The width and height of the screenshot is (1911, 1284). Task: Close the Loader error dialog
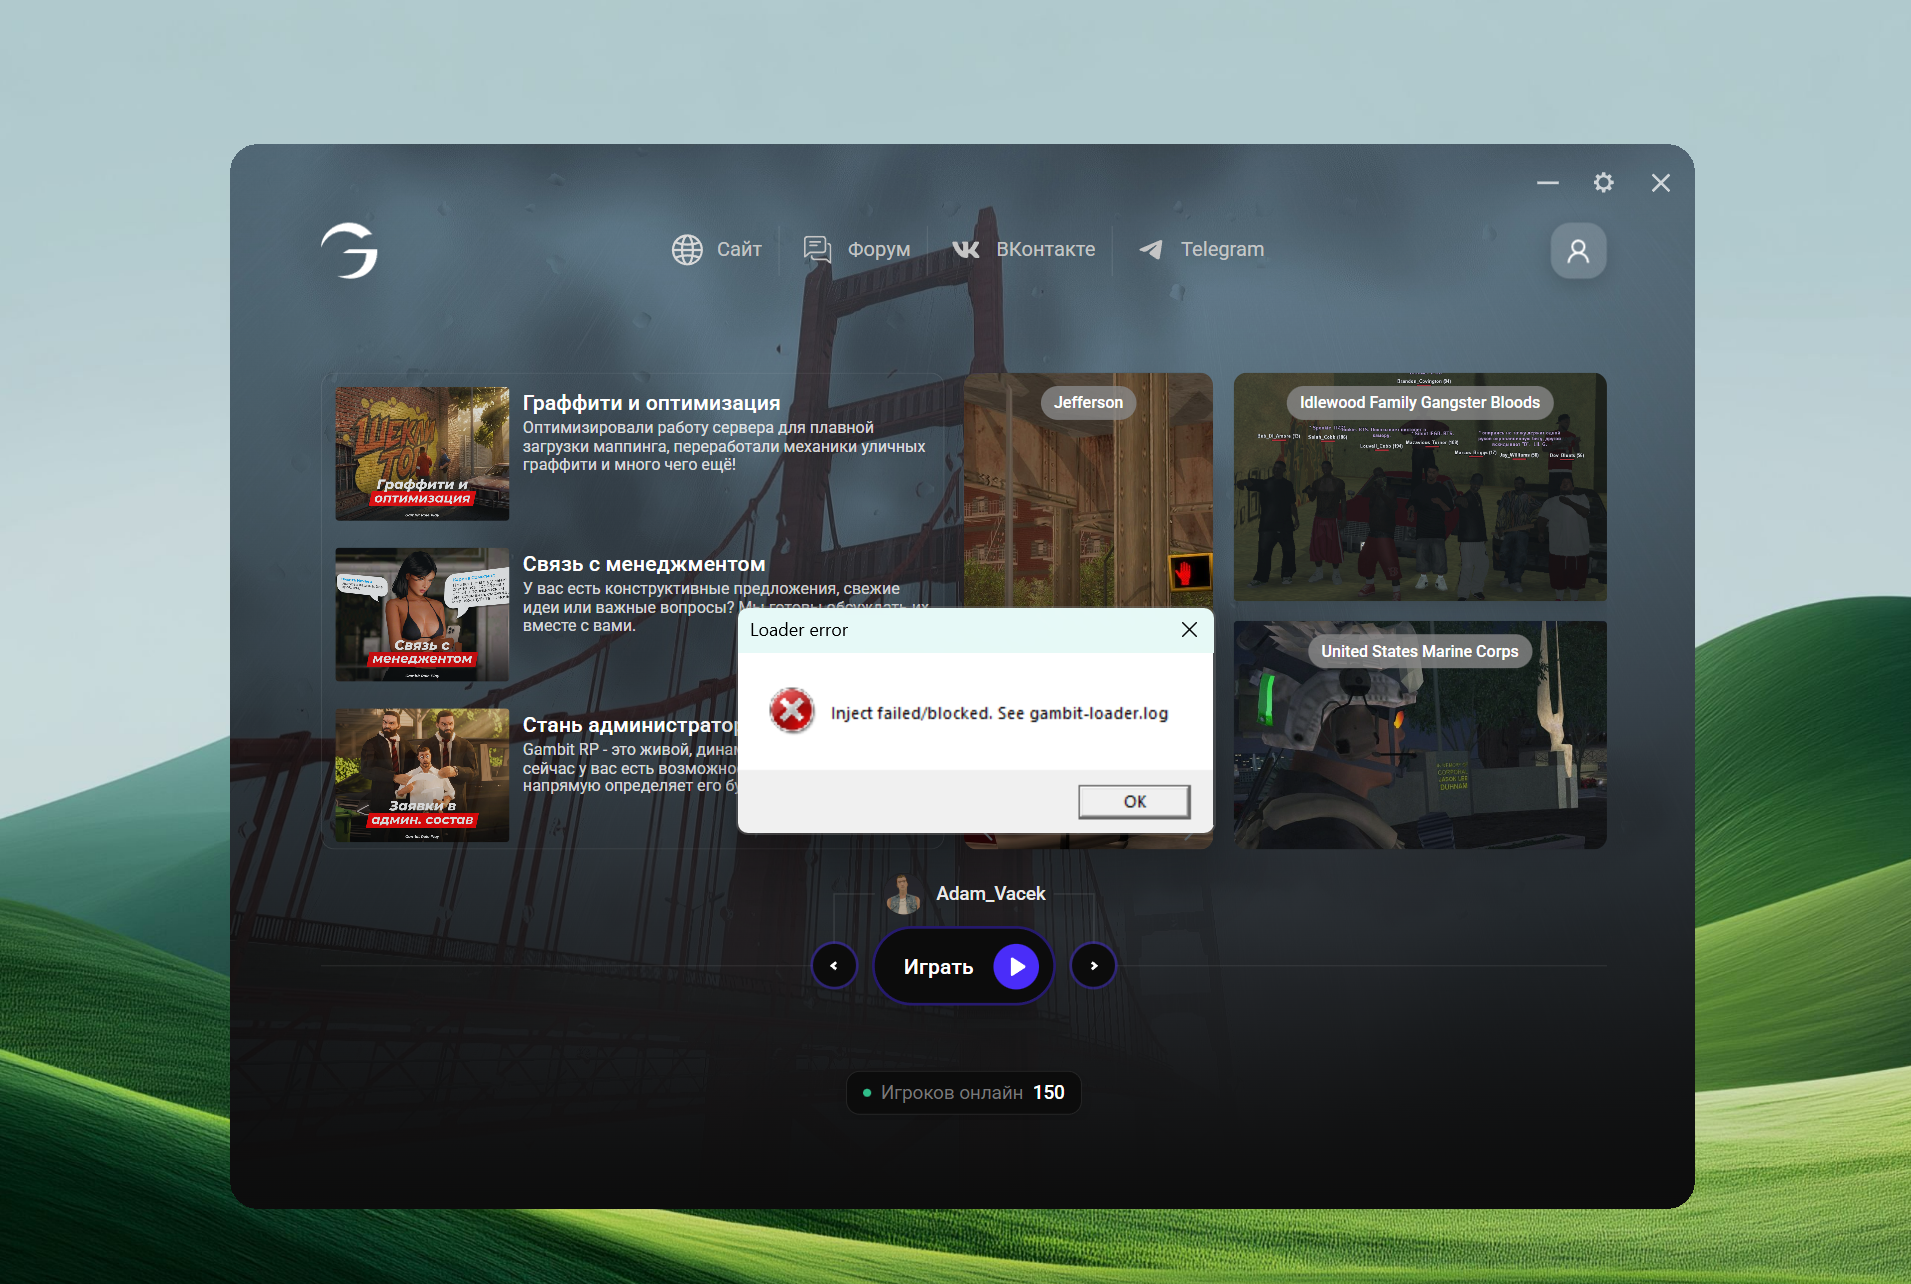1189,629
